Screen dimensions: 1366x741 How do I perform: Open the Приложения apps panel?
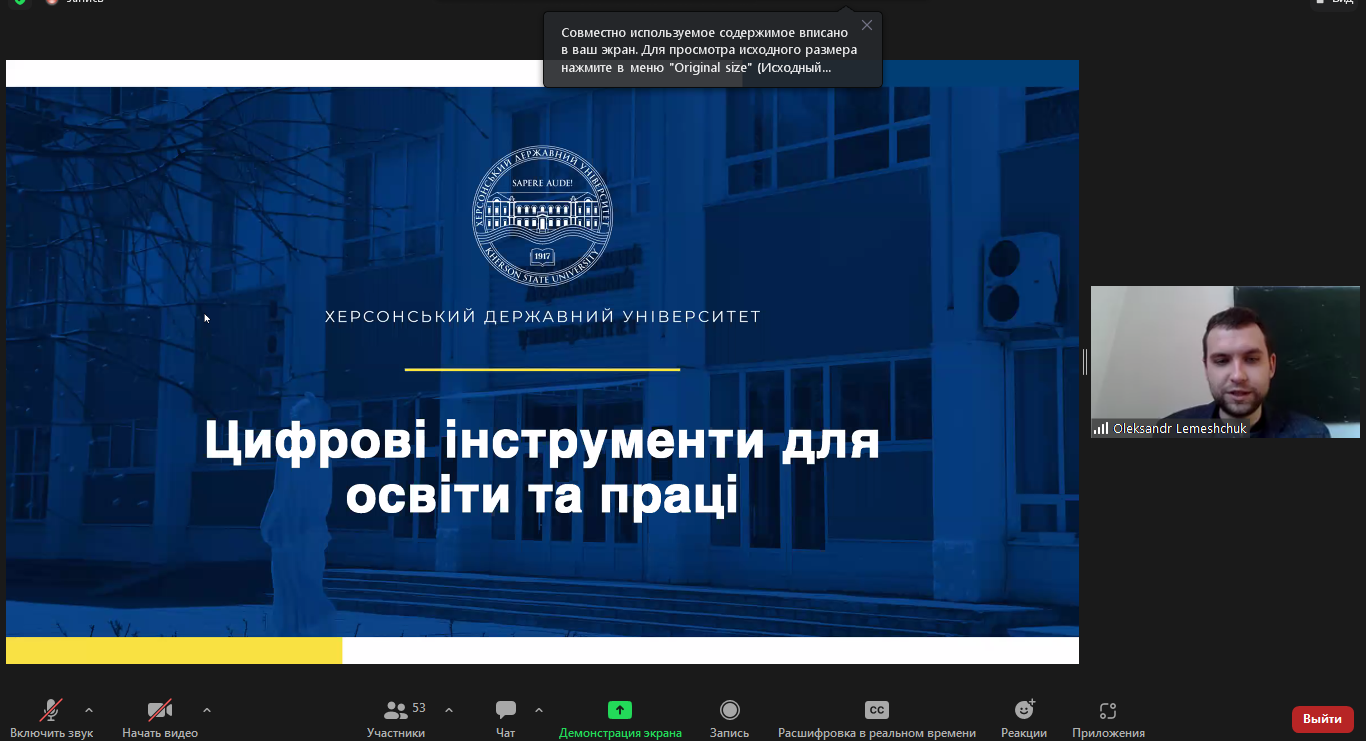(1108, 718)
